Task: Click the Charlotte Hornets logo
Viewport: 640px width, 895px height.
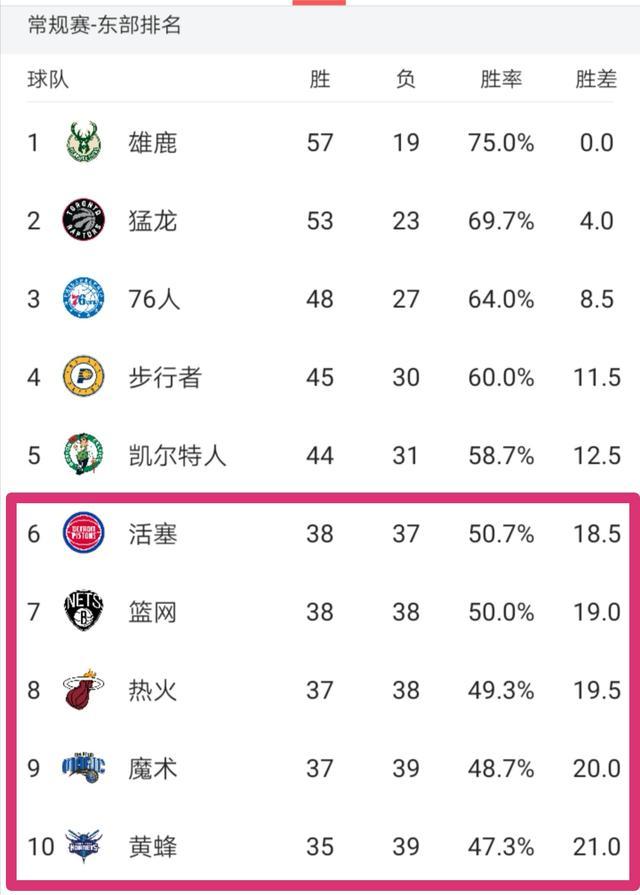Action: [83, 845]
